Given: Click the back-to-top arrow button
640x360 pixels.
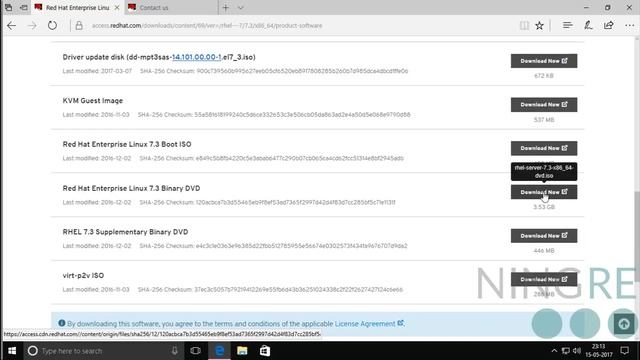Looking at the screenshot, I should [624, 324].
